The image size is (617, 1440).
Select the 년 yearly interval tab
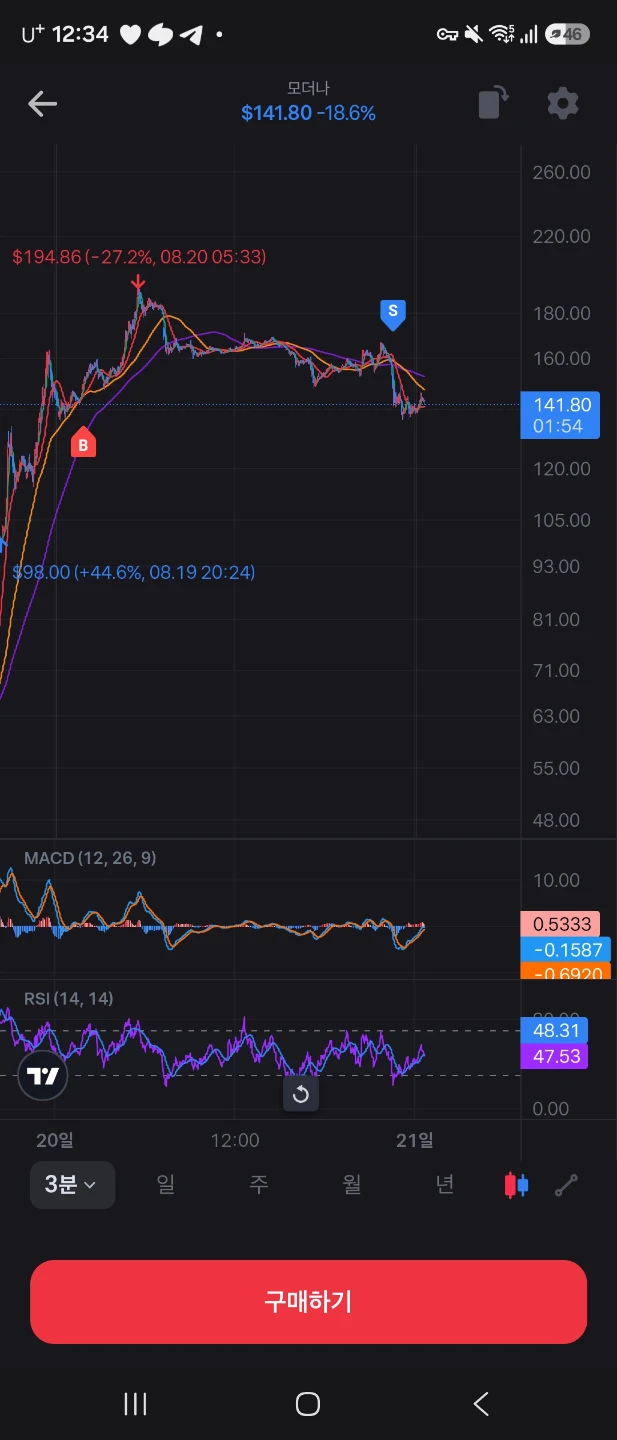(445, 1185)
